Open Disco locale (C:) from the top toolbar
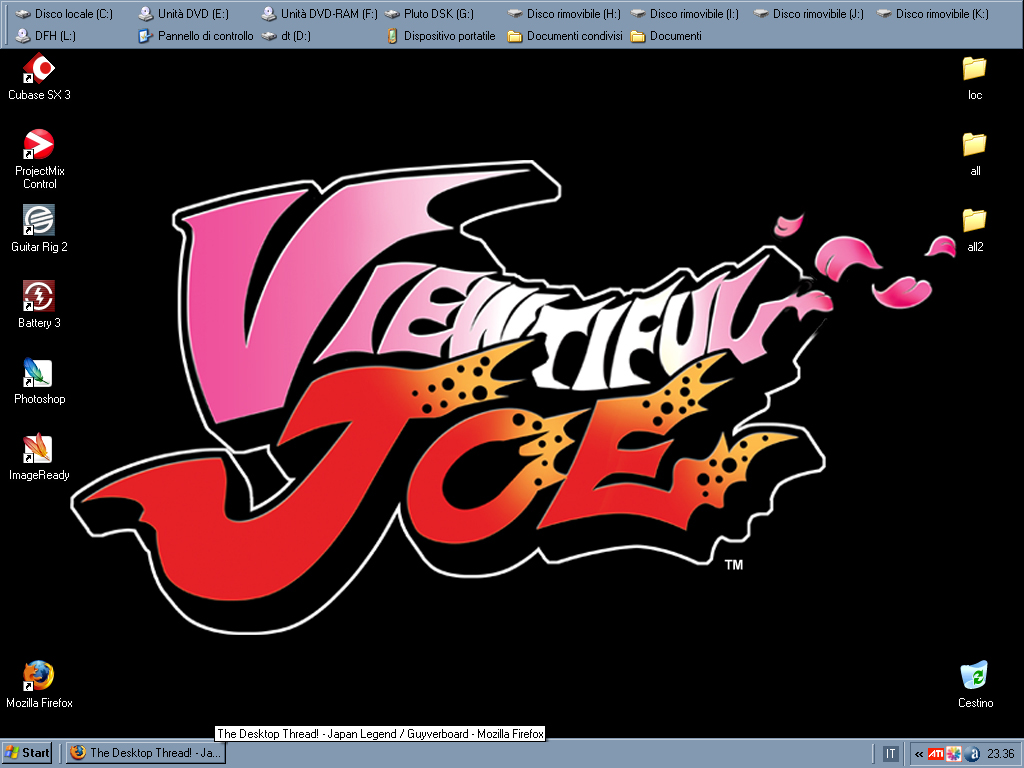The height and width of the screenshot is (768, 1024). click(x=63, y=14)
